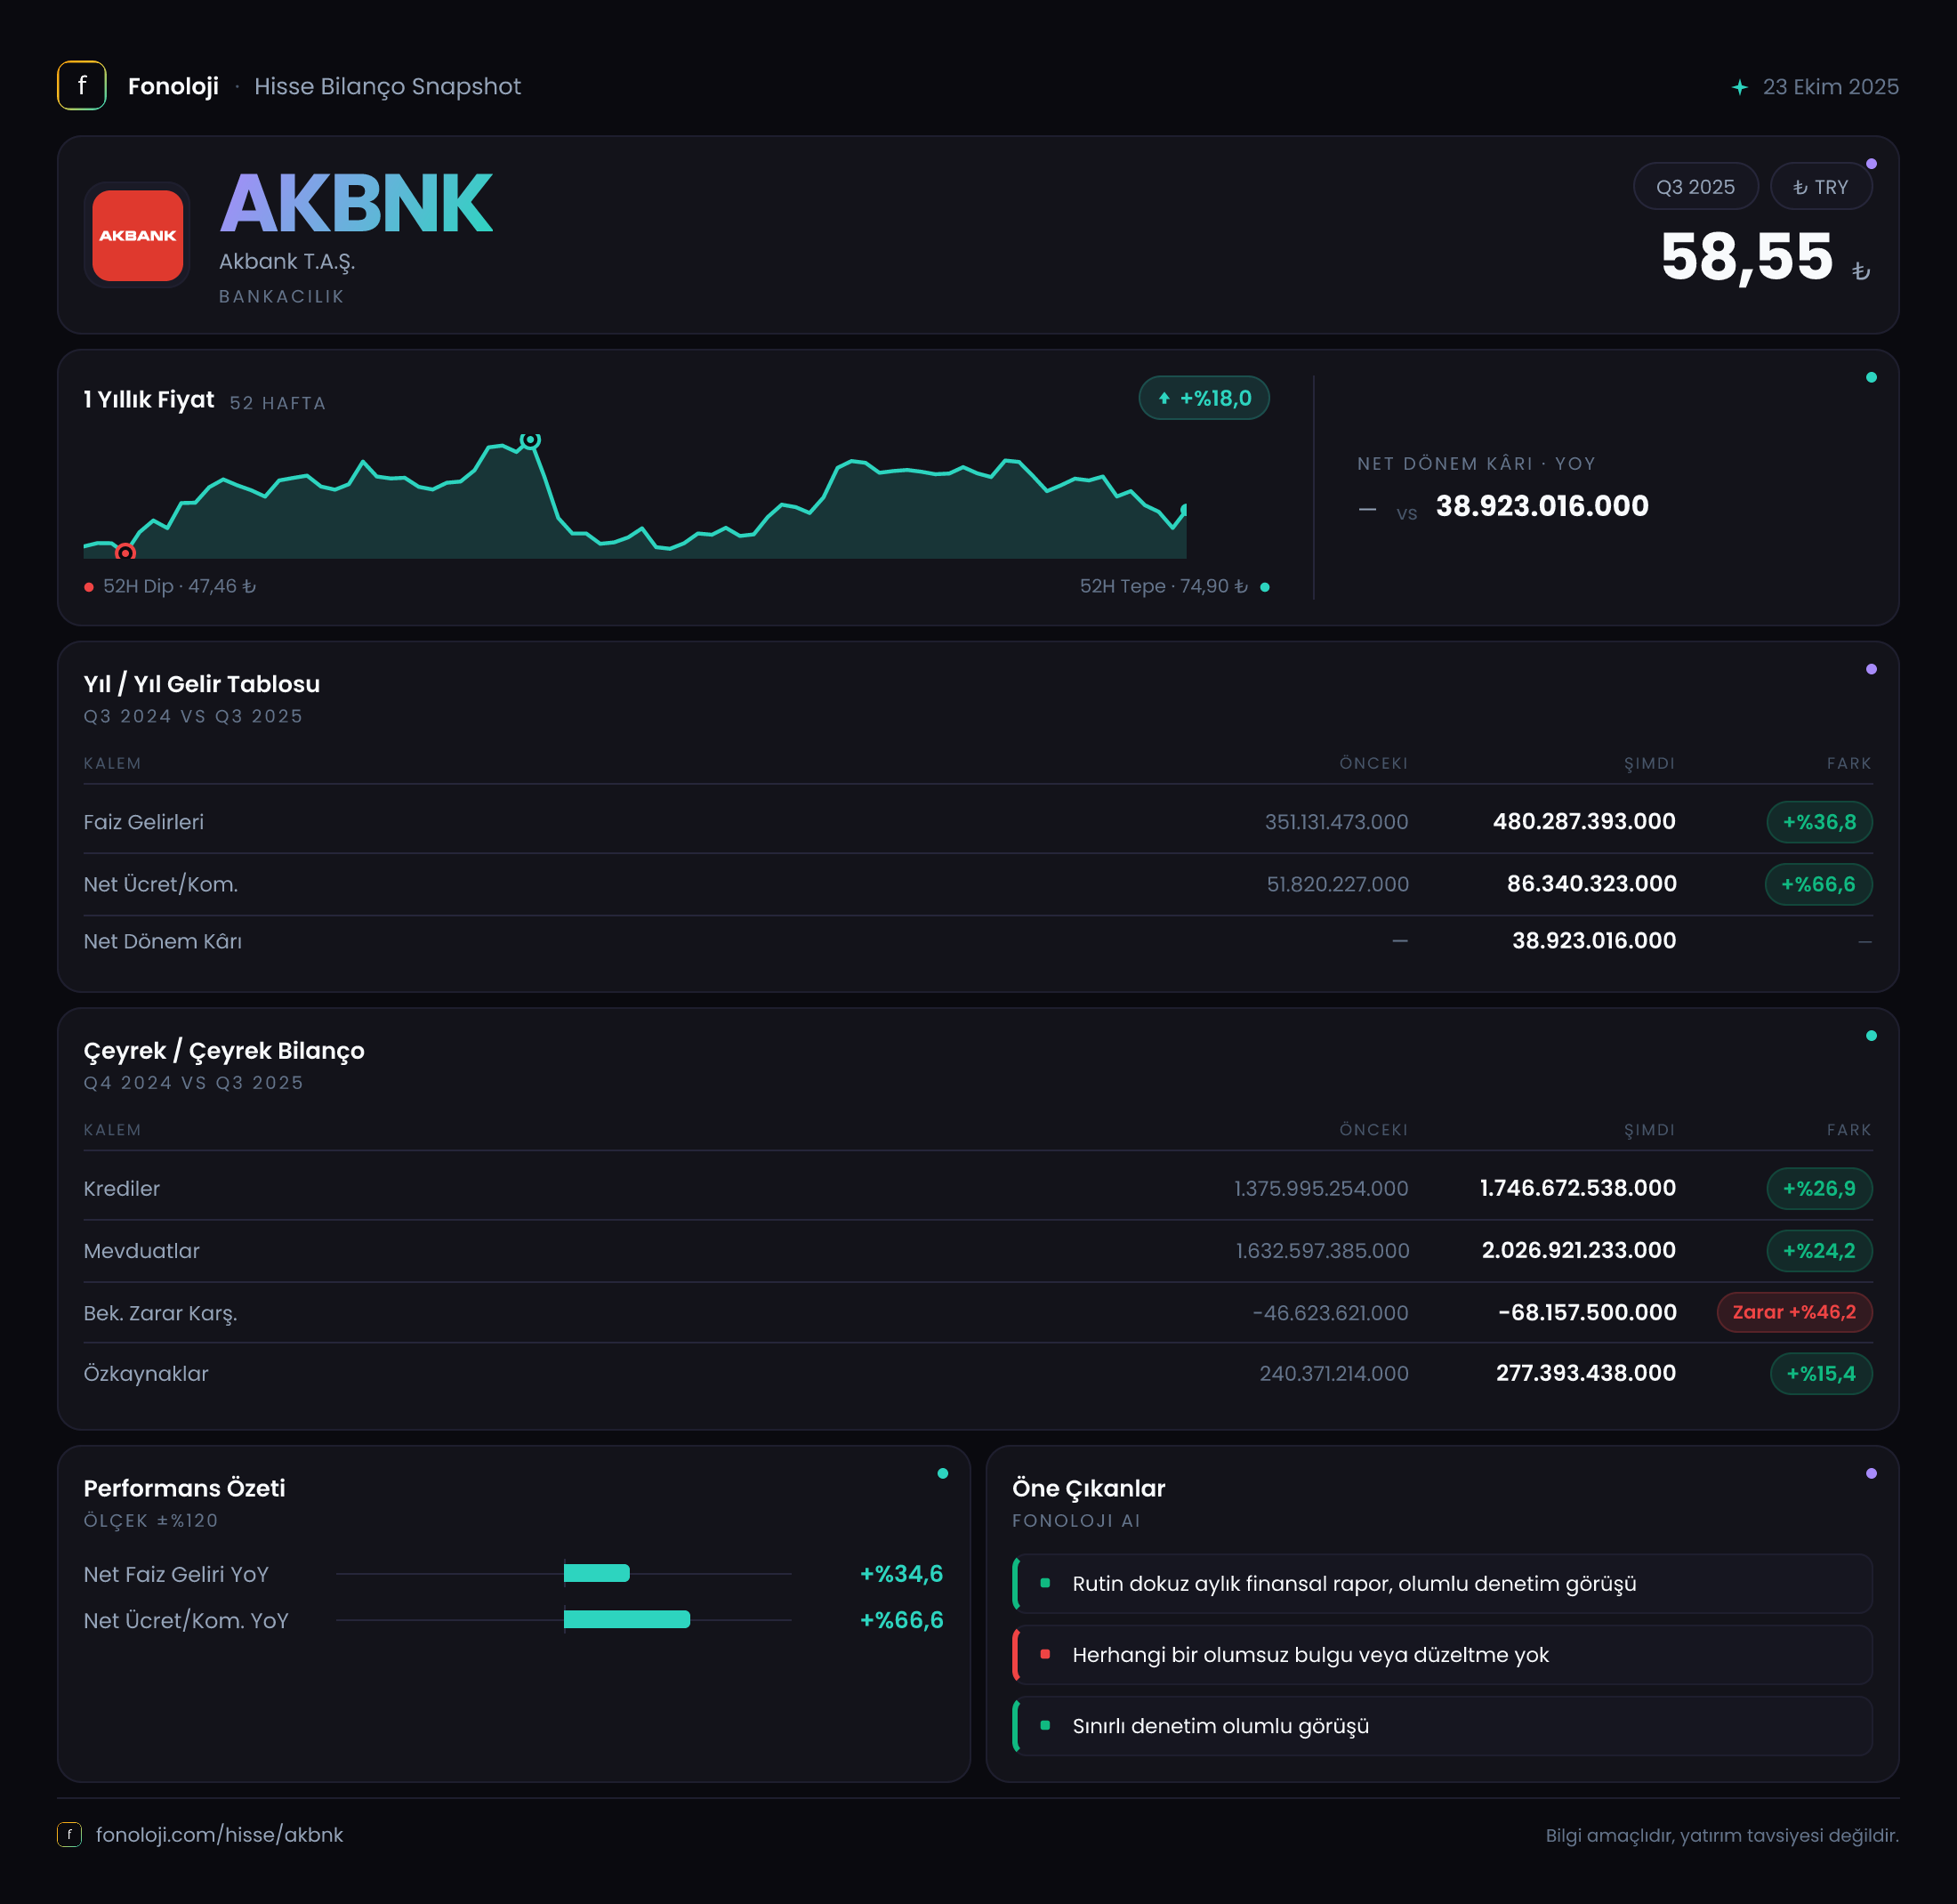Screen dimensions: 1957x1904
Task: Click the red bullet of the Herhangi bir olumsuz highlight
Action: tap(1045, 1654)
